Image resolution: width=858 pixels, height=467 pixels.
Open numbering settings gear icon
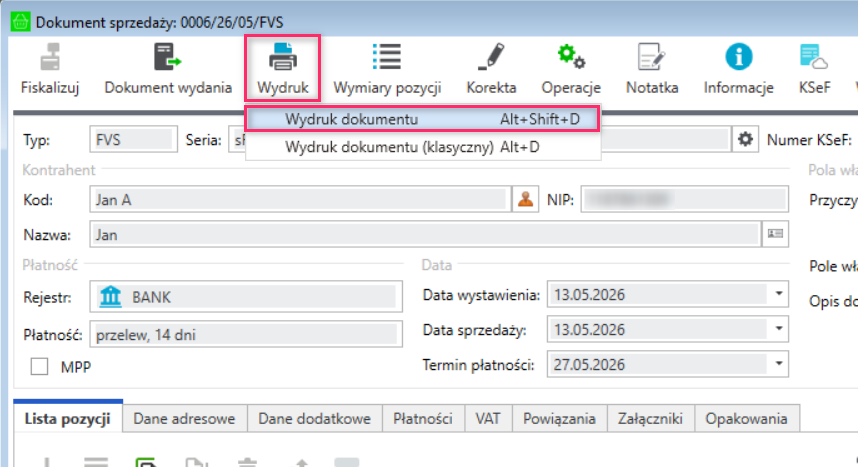pyautogui.click(x=745, y=139)
